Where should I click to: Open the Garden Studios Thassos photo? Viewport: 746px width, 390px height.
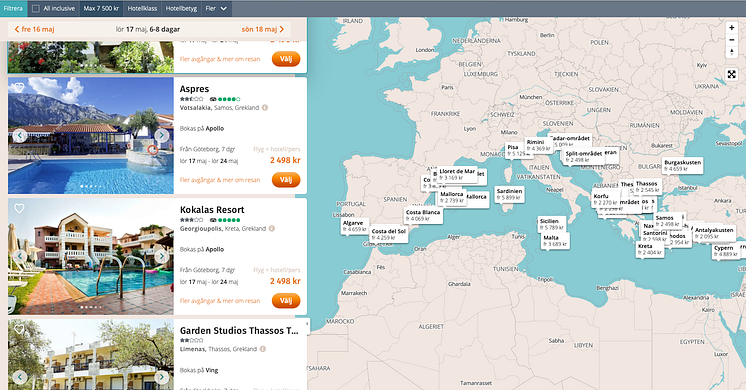91,355
